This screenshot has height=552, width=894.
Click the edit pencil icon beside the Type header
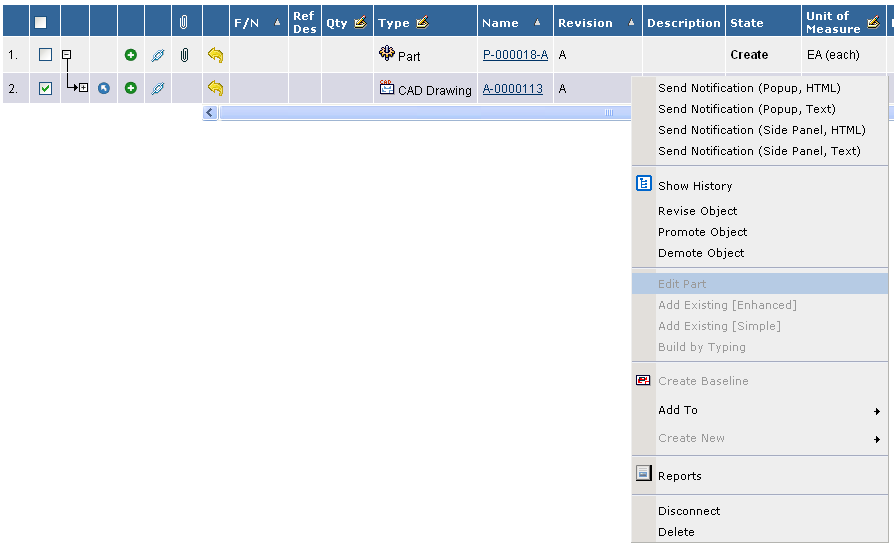(422, 22)
